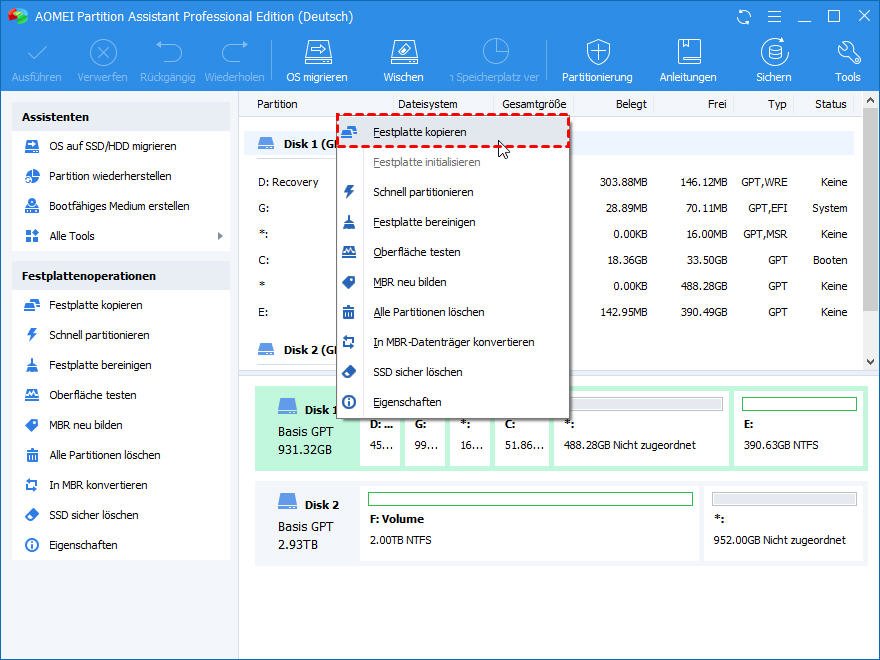Choose SSD sicher löschen in context menu
880x660 pixels.
[x=453, y=372]
